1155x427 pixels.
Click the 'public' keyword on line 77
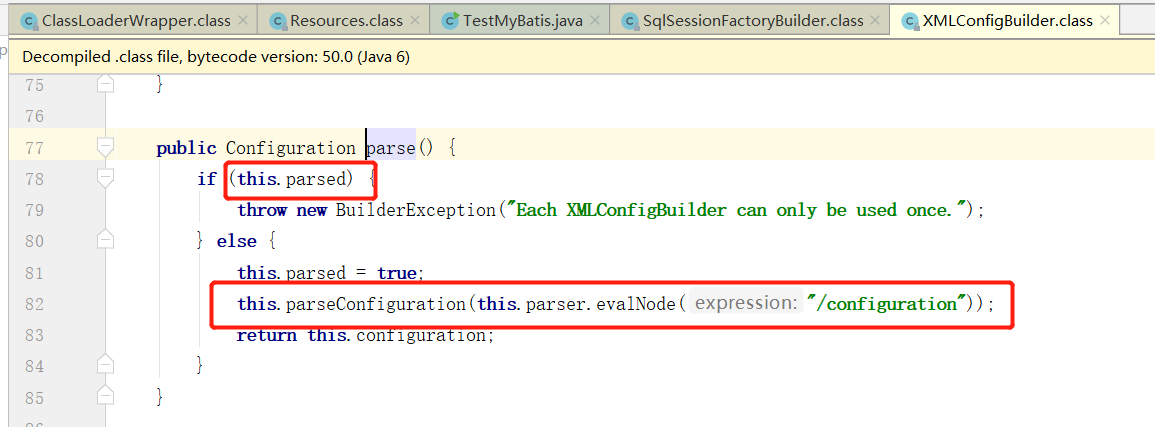186,148
